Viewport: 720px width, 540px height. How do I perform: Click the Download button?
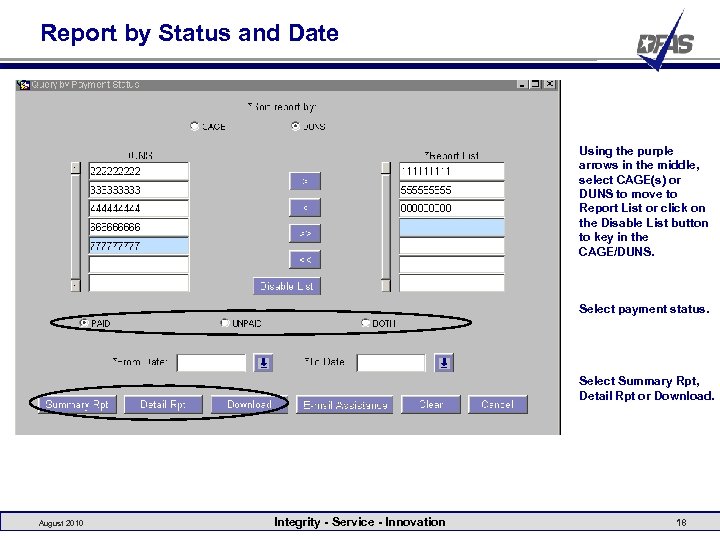coord(249,405)
